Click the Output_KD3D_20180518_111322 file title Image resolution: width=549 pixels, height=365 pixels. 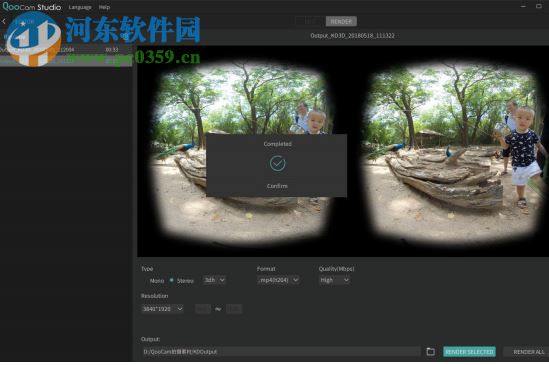coord(352,36)
